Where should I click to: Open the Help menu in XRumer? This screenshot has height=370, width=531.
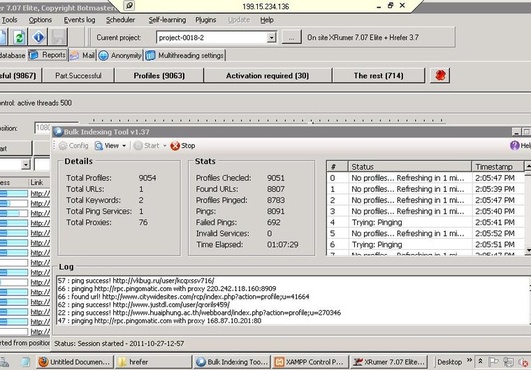267,20
